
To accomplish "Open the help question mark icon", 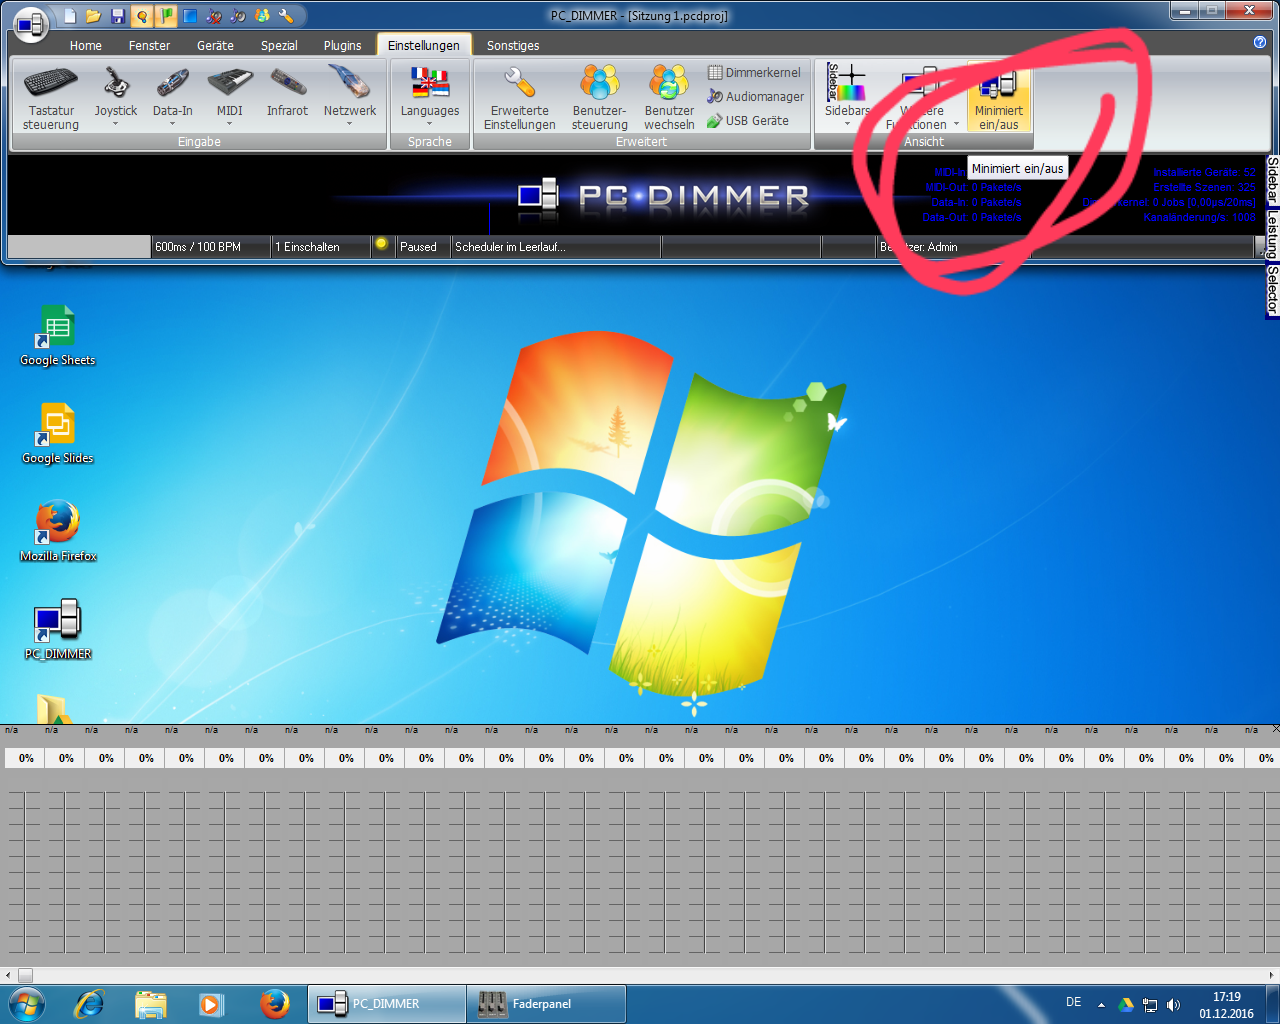I will [1260, 42].
